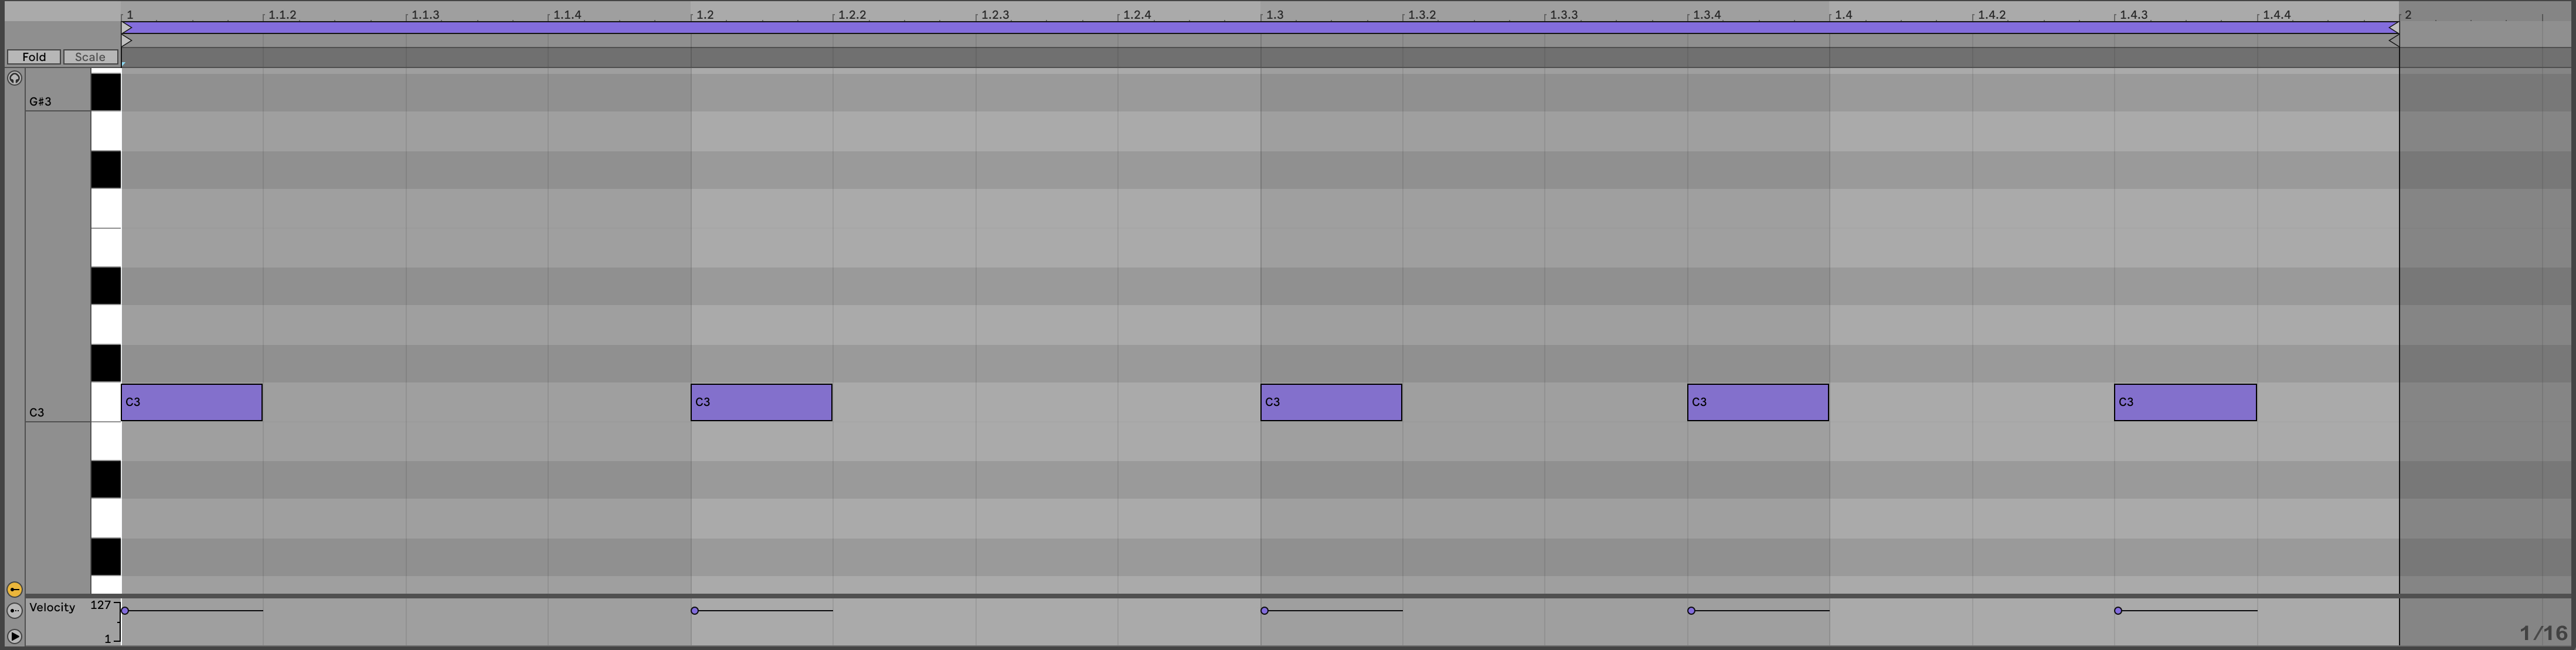This screenshot has height=650, width=2576.
Task: Click the C3 white piano key
Action: (x=106, y=402)
